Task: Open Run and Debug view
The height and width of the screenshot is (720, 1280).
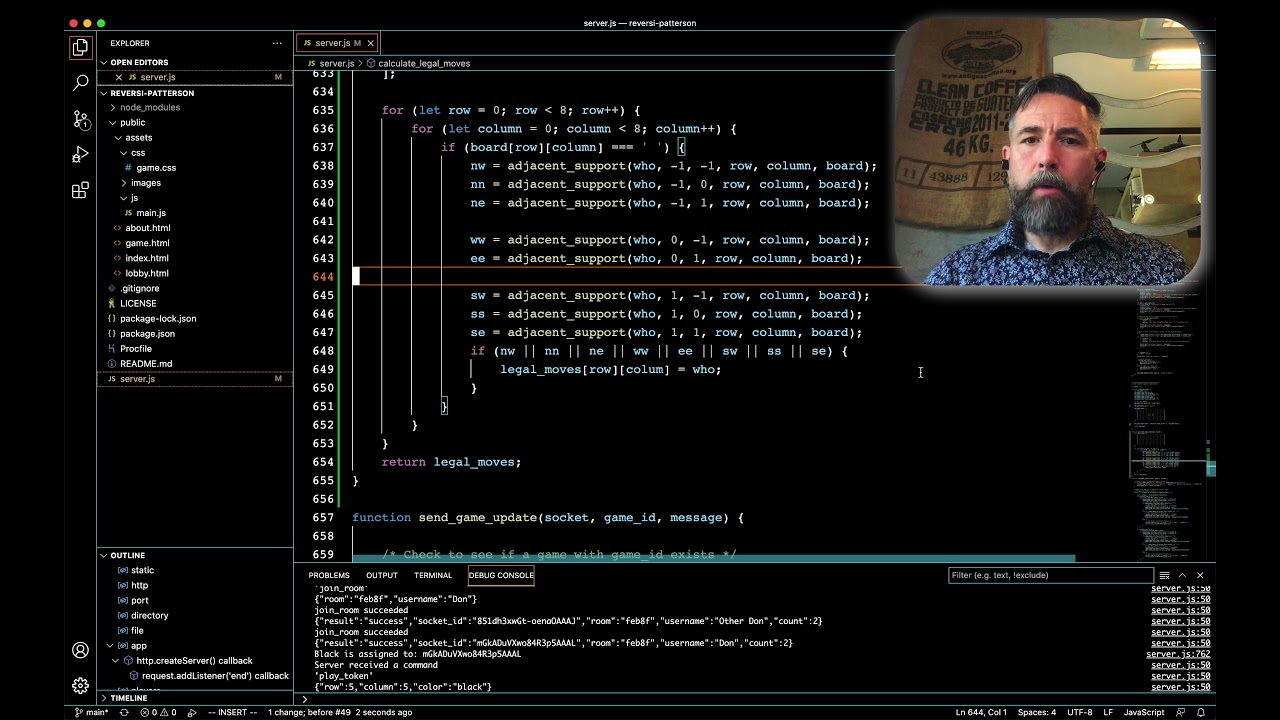Action: (x=80, y=155)
